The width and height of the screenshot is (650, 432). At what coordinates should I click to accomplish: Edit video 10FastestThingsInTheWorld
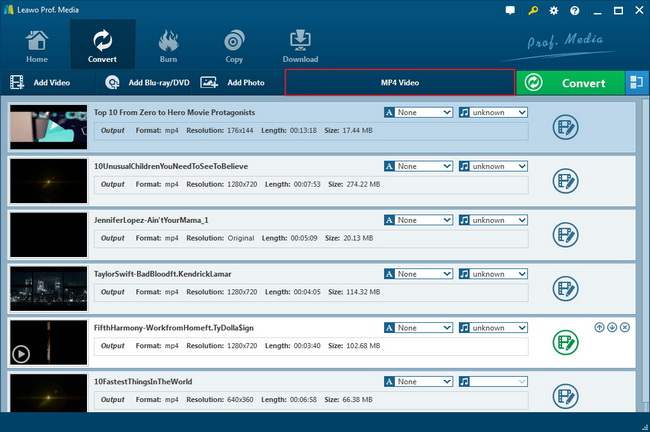point(565,396)
